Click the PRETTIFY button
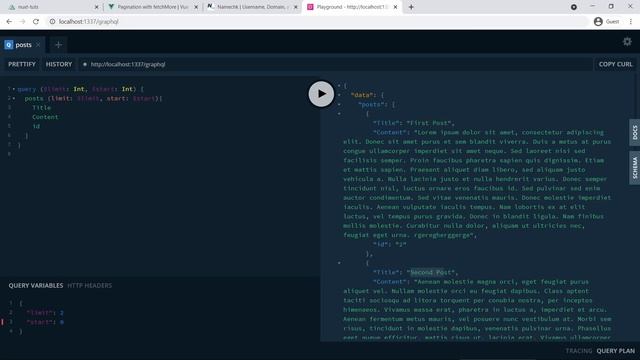Viewport: 640px width, 360px height. pos(22,64)
